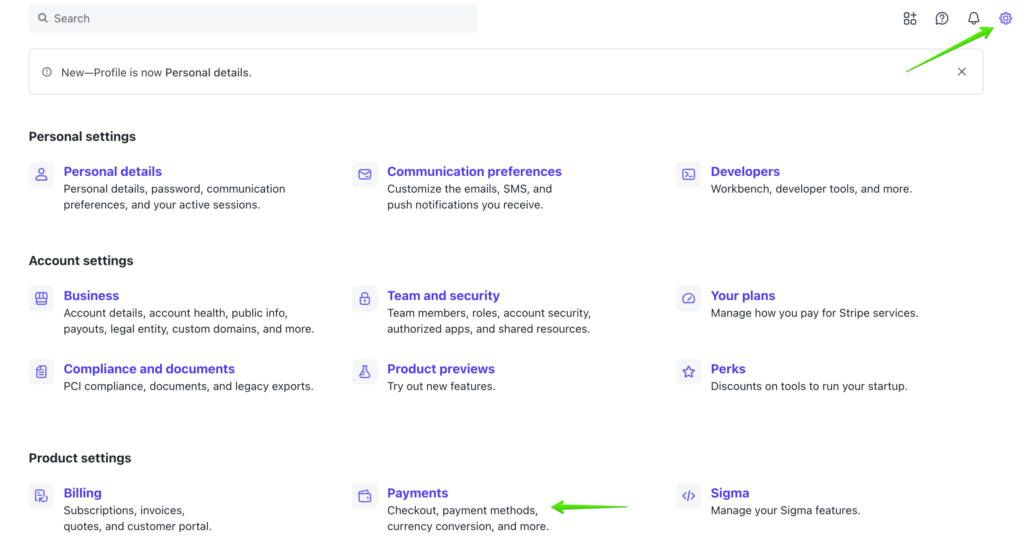Open the Payments settings link

pos(417,493)
